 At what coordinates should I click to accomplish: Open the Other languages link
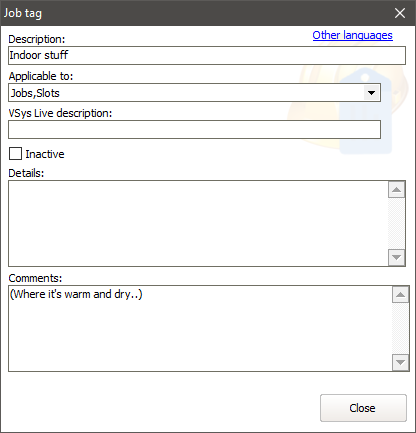(x=352, y=35)
